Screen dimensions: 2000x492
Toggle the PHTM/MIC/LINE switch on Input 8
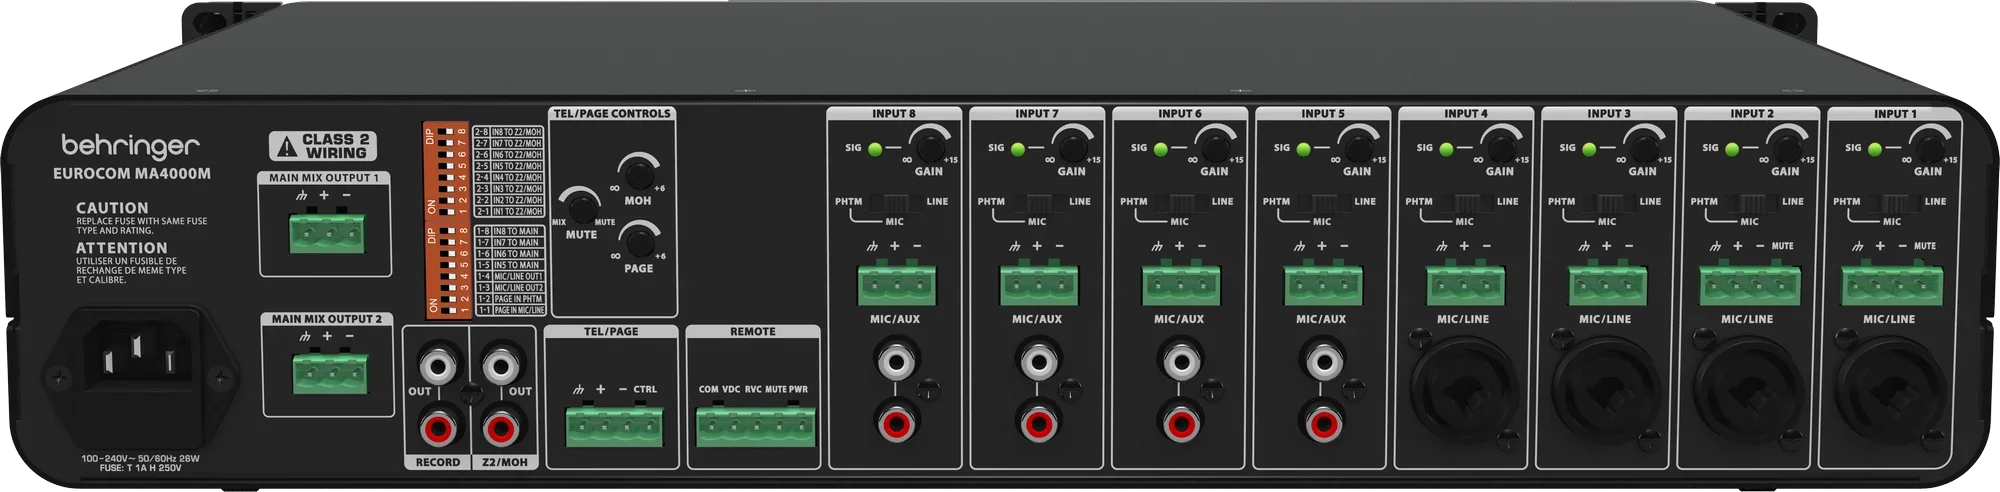[x=893, y=202]
